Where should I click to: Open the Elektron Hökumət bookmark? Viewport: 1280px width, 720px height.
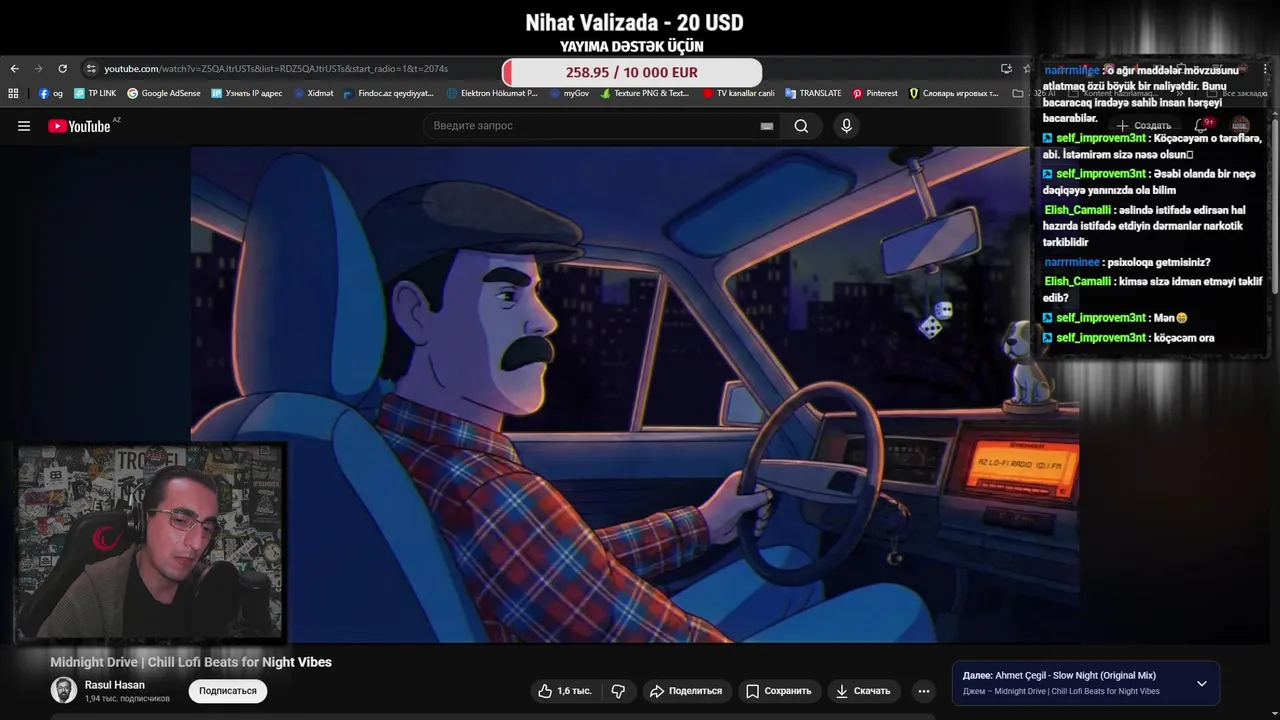click(x=492, y=93)
